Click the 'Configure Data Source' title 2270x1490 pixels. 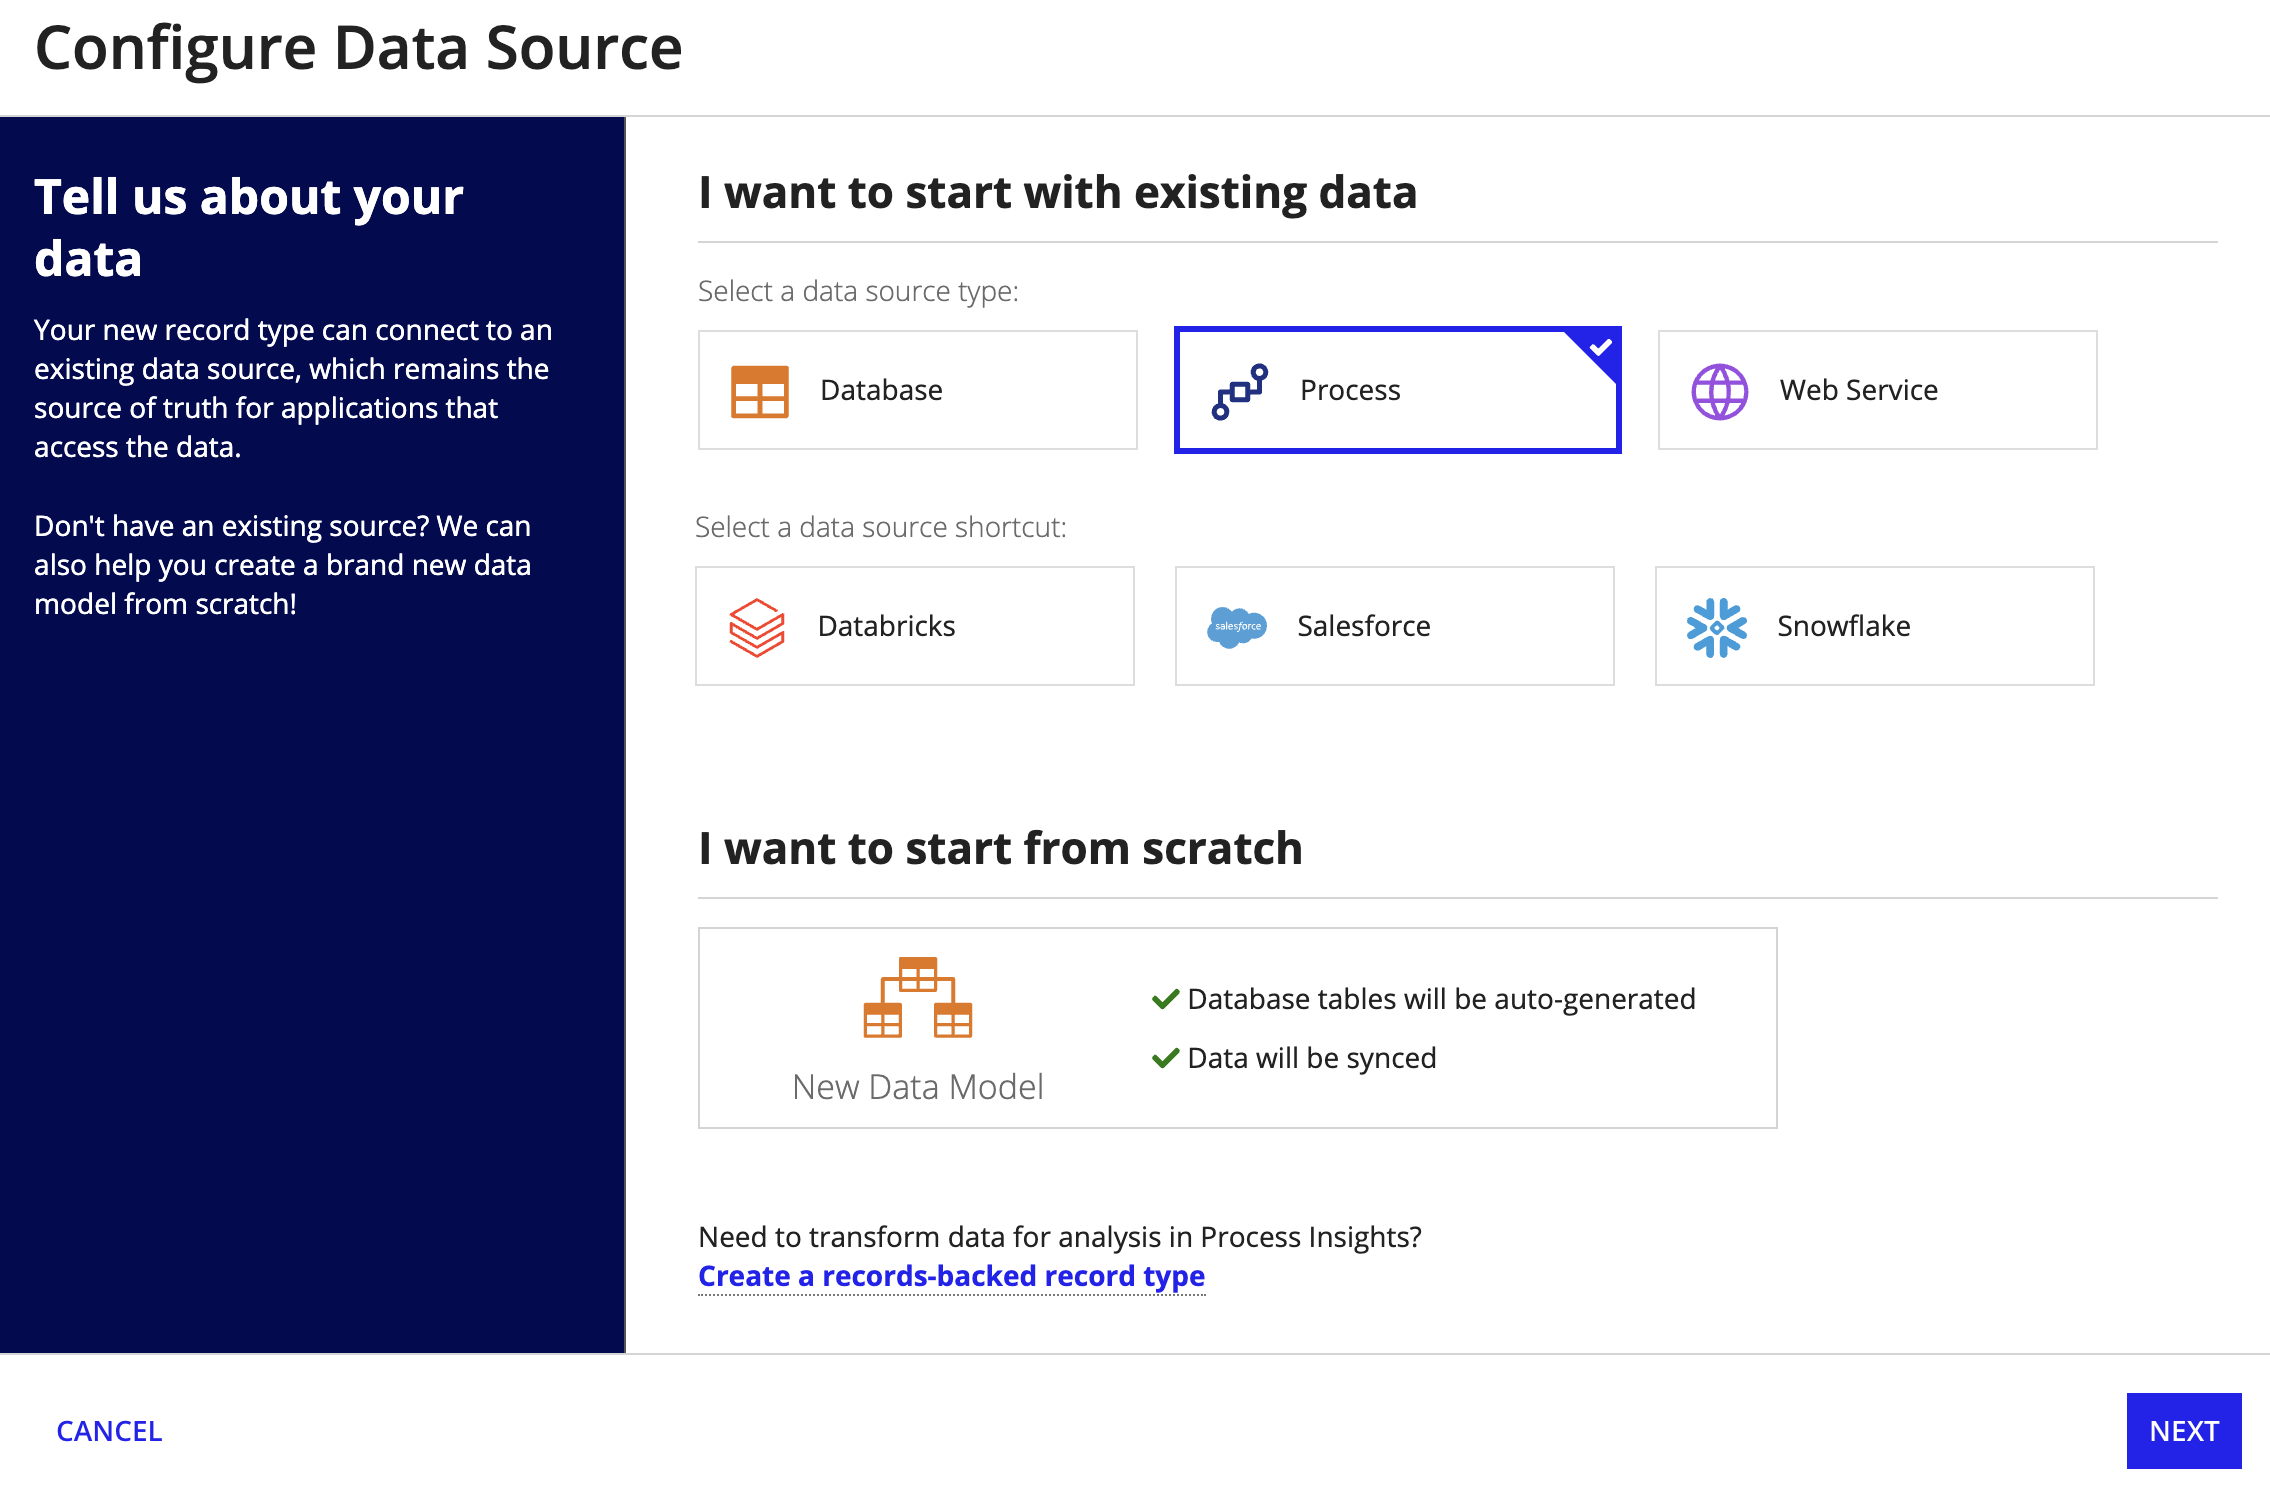tap(358, 48)
